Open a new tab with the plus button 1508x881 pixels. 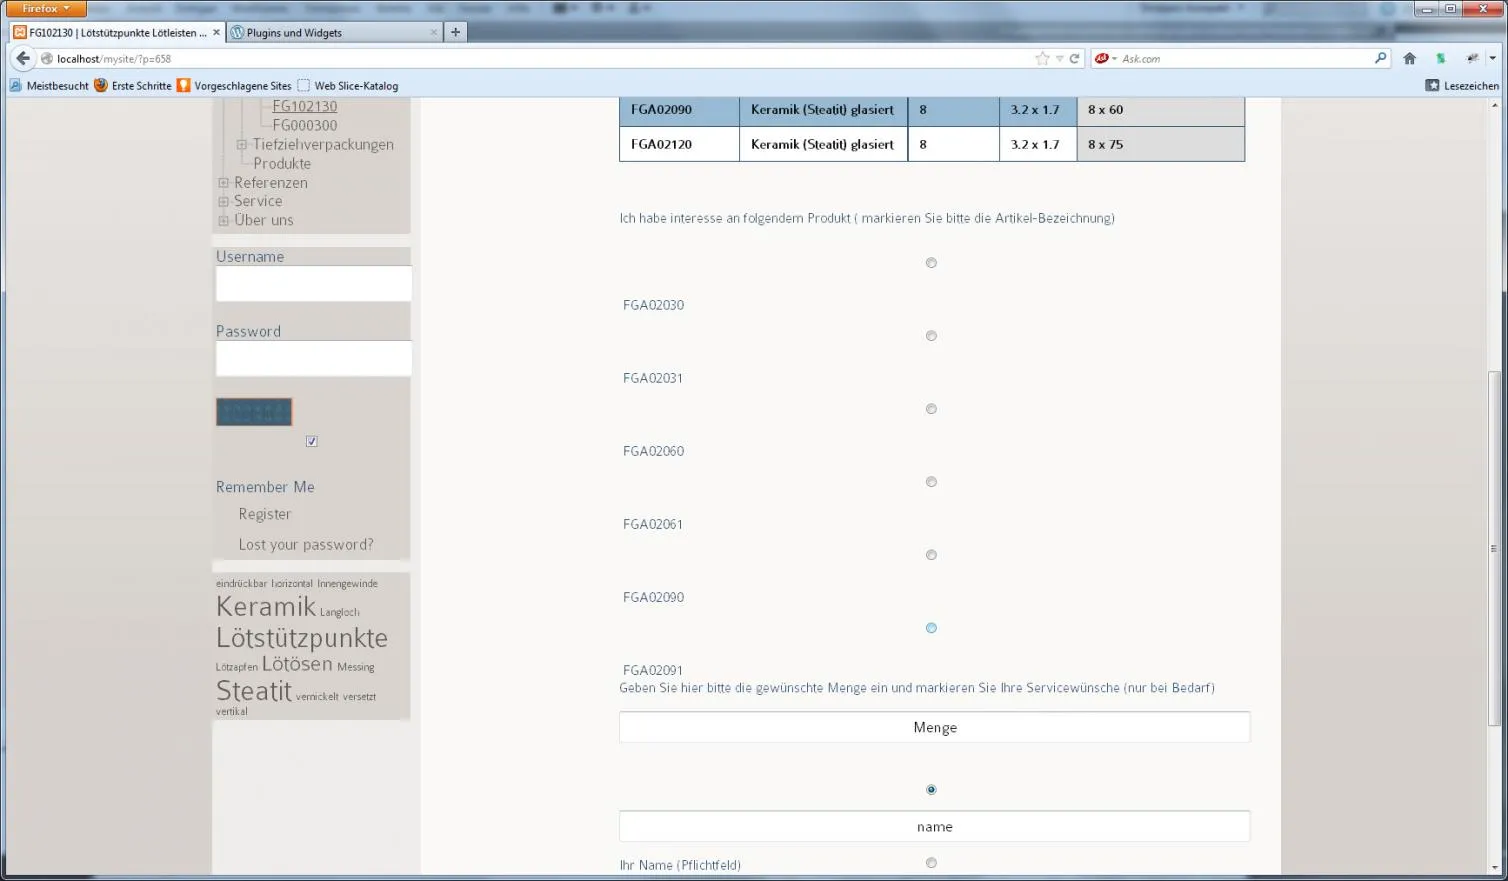coord(455,32)
